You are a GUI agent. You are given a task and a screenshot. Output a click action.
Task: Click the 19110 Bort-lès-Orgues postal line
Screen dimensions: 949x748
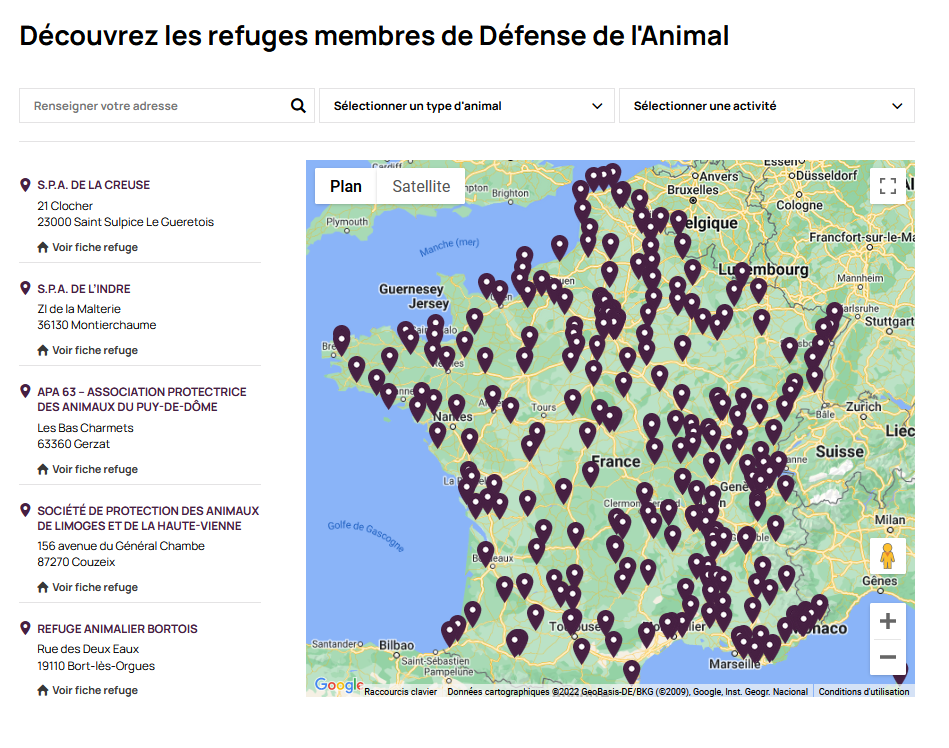click(96, 666)
